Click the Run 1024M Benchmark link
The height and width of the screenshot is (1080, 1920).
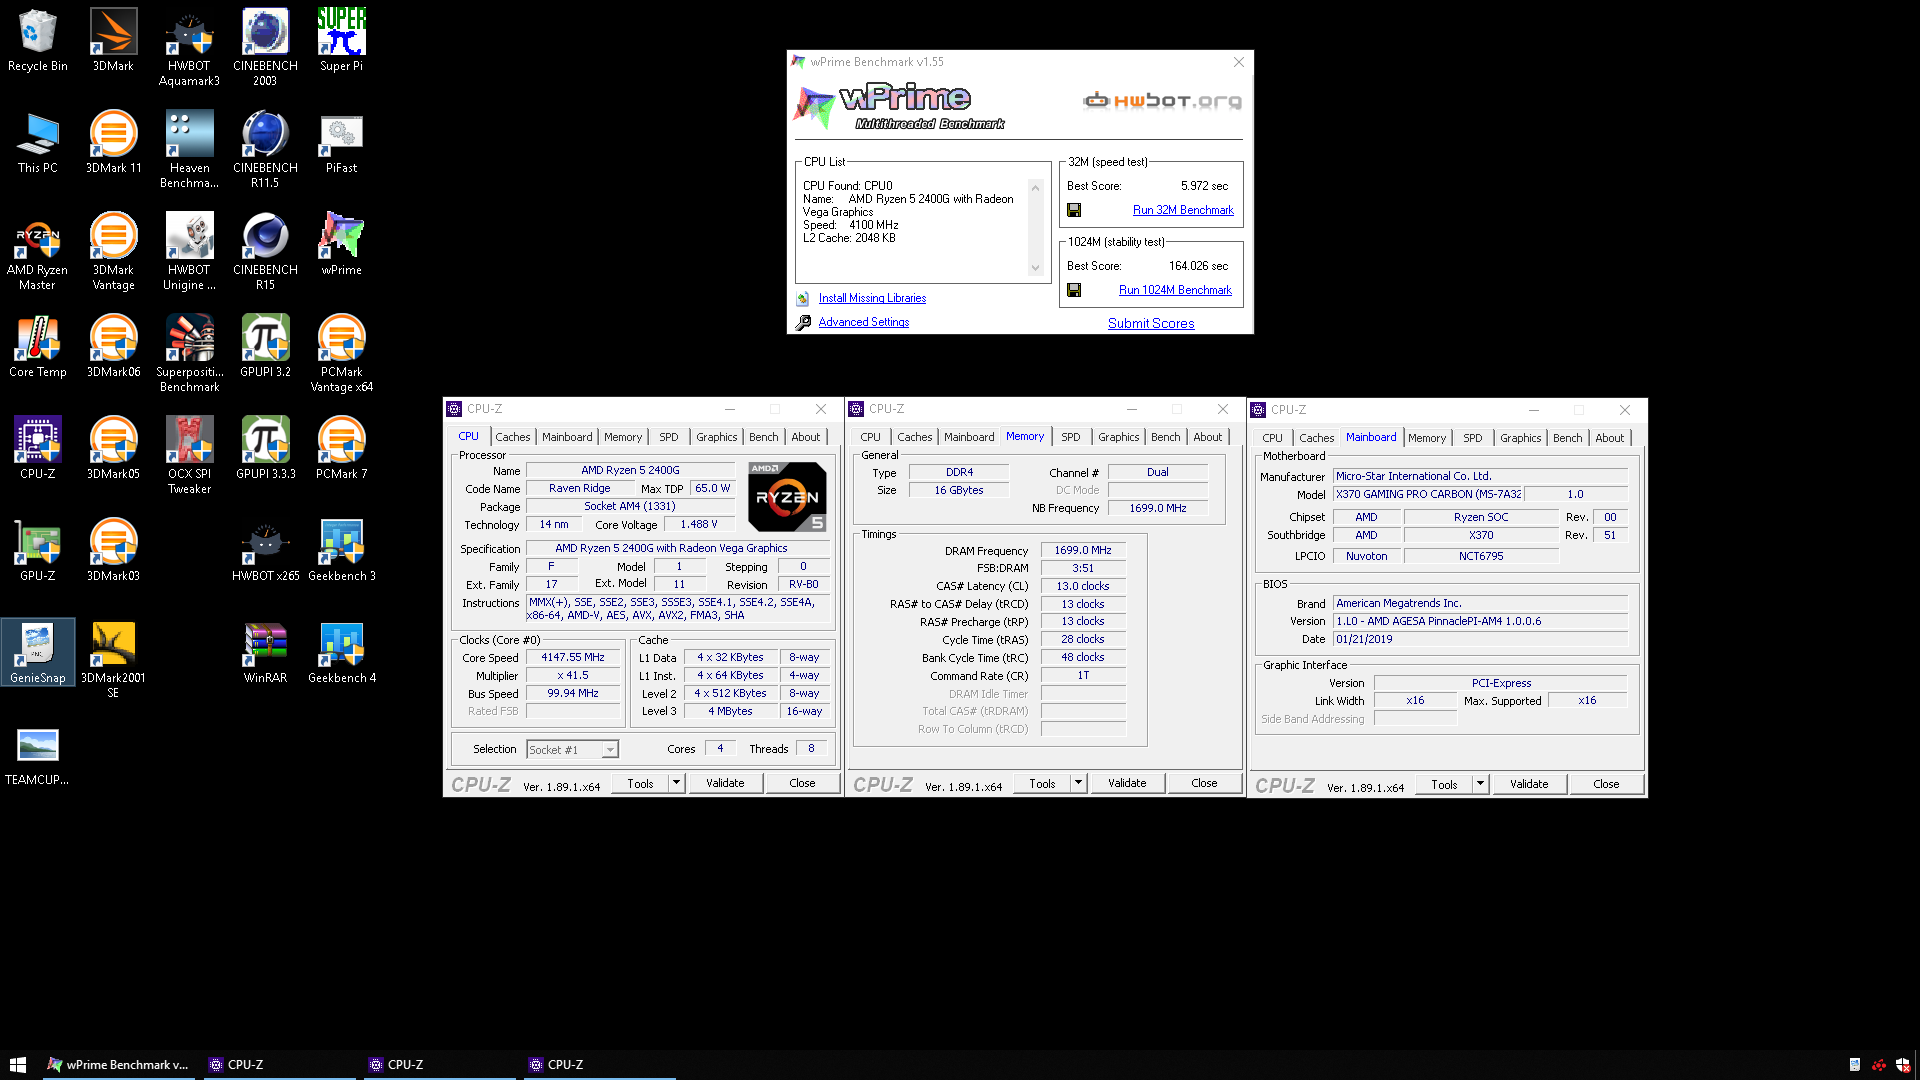(1175, 290)
